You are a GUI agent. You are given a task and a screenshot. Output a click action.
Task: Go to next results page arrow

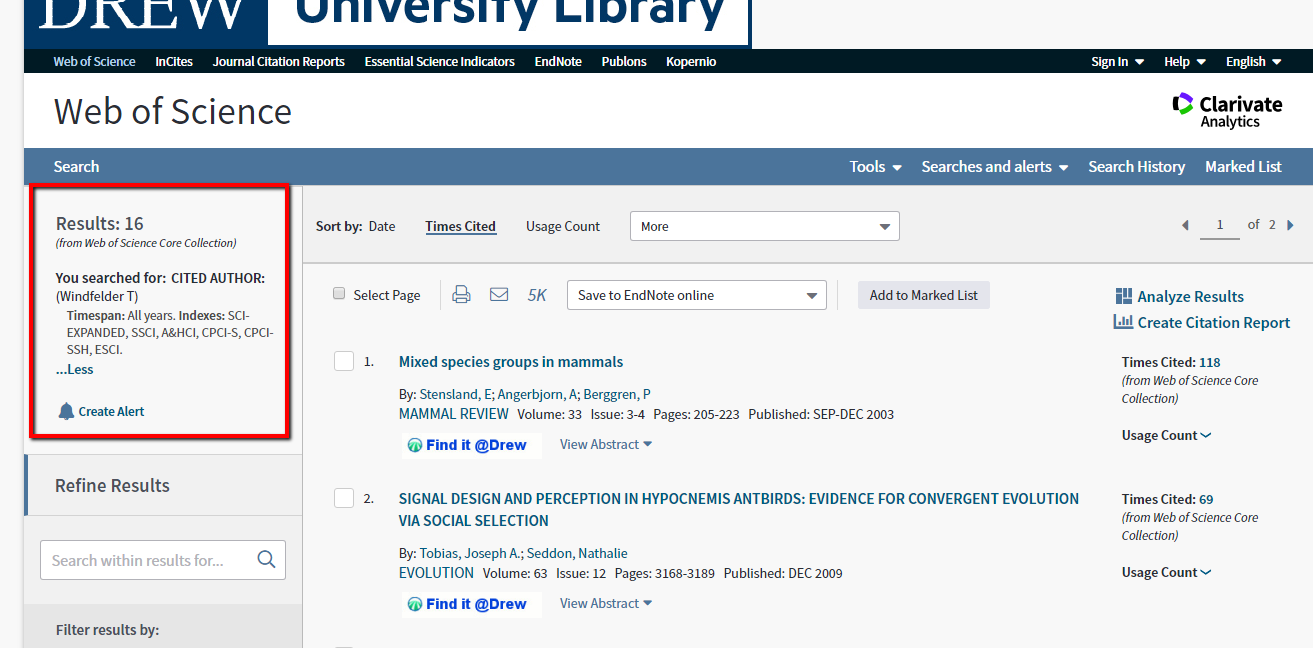[x=1291, y=225]
